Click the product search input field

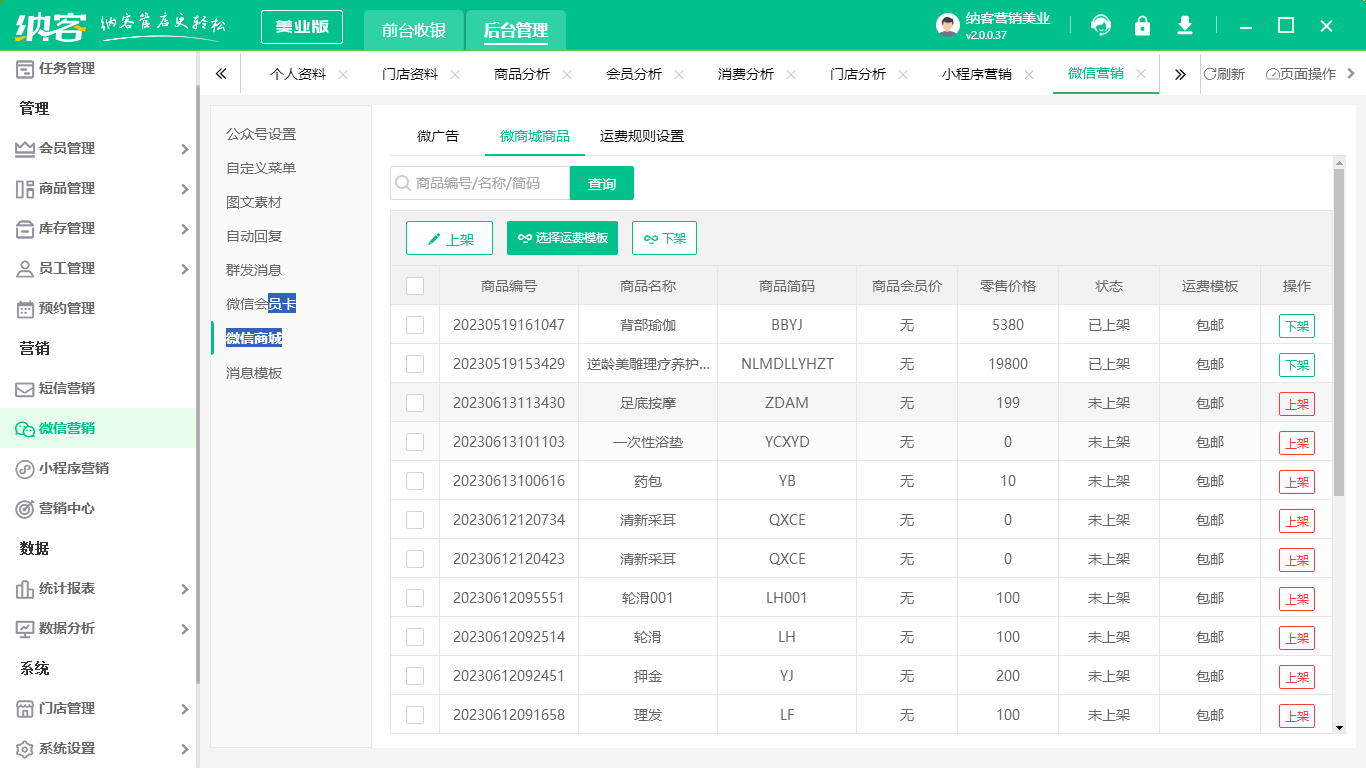[482, 183]
